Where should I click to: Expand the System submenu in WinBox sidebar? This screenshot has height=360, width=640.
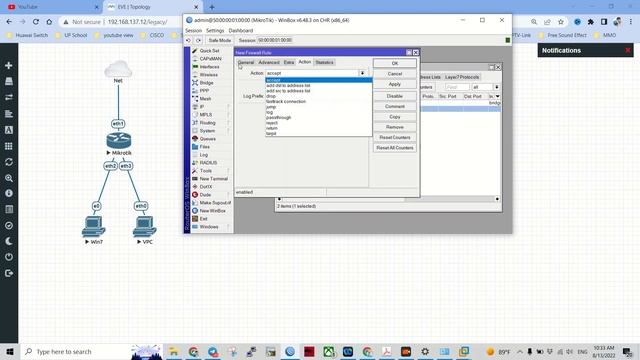point(211,131)
